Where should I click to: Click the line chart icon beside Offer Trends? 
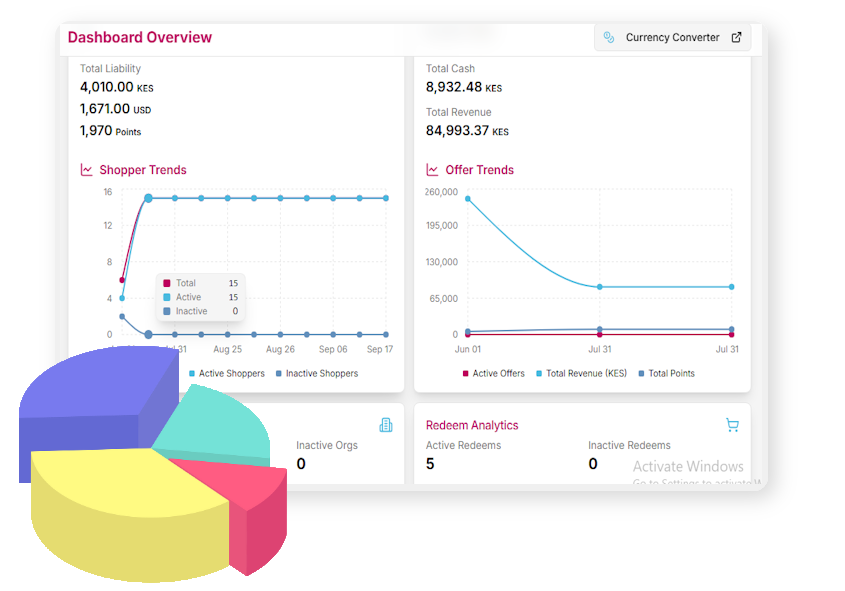[433, 170]
